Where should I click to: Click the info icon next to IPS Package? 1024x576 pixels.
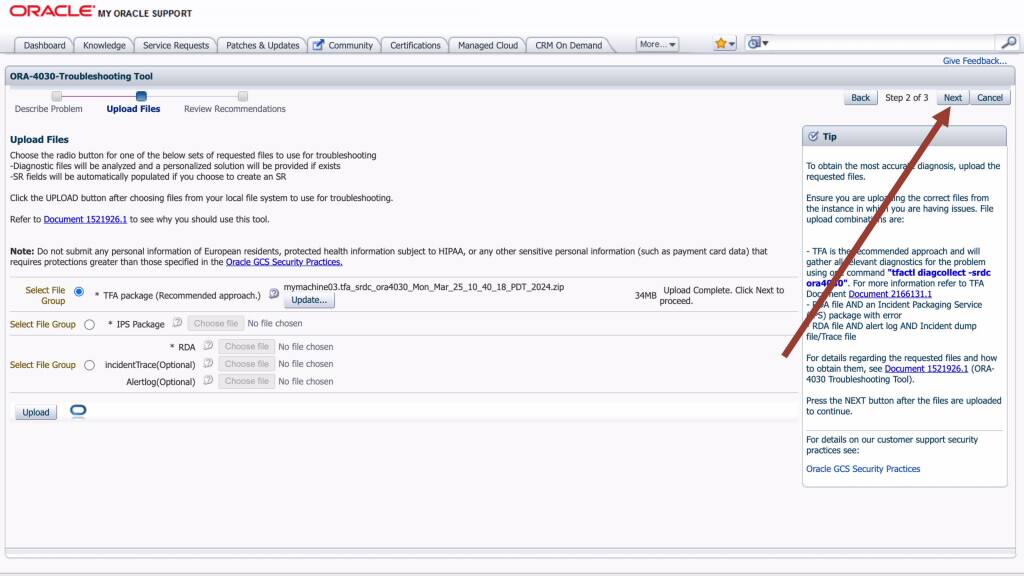point(176,323)
